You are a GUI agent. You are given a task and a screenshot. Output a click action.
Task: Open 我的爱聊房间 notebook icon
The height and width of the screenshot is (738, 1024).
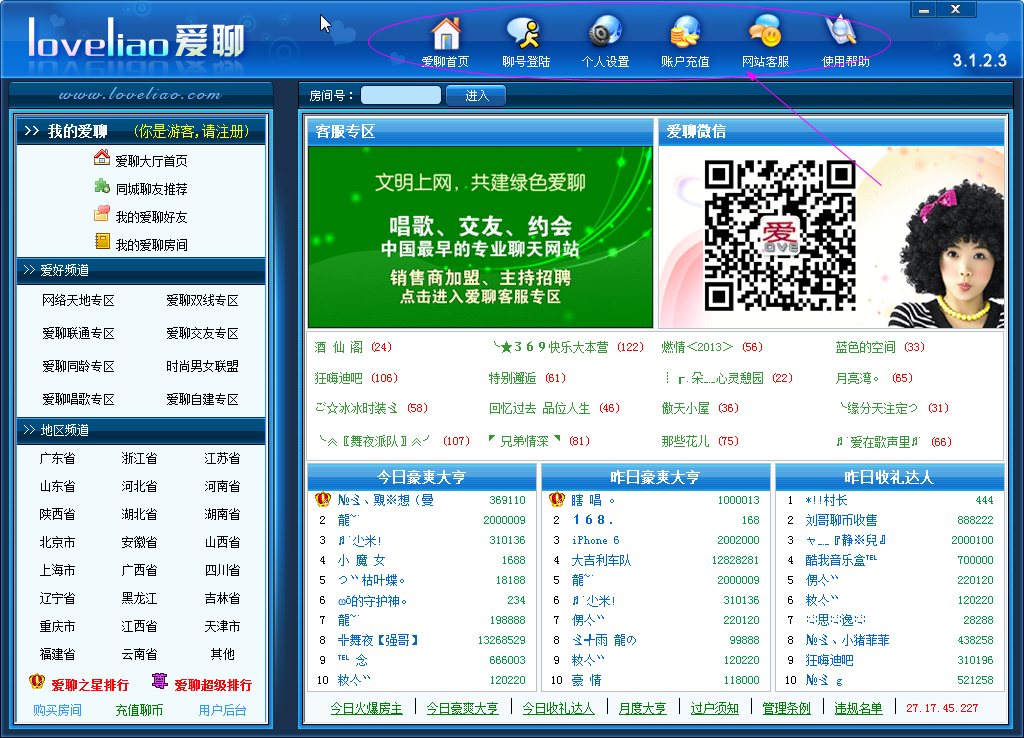pos(102,242)
